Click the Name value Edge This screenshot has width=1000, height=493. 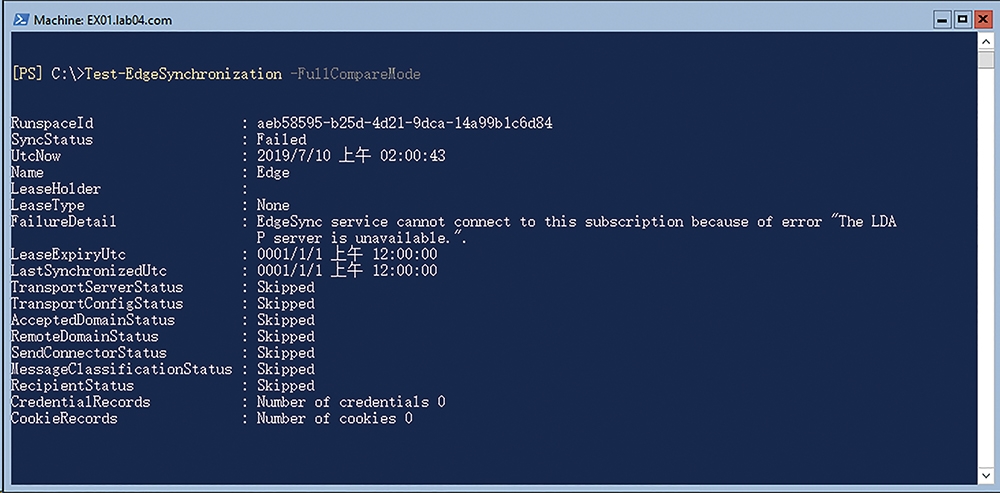point(273,173)
